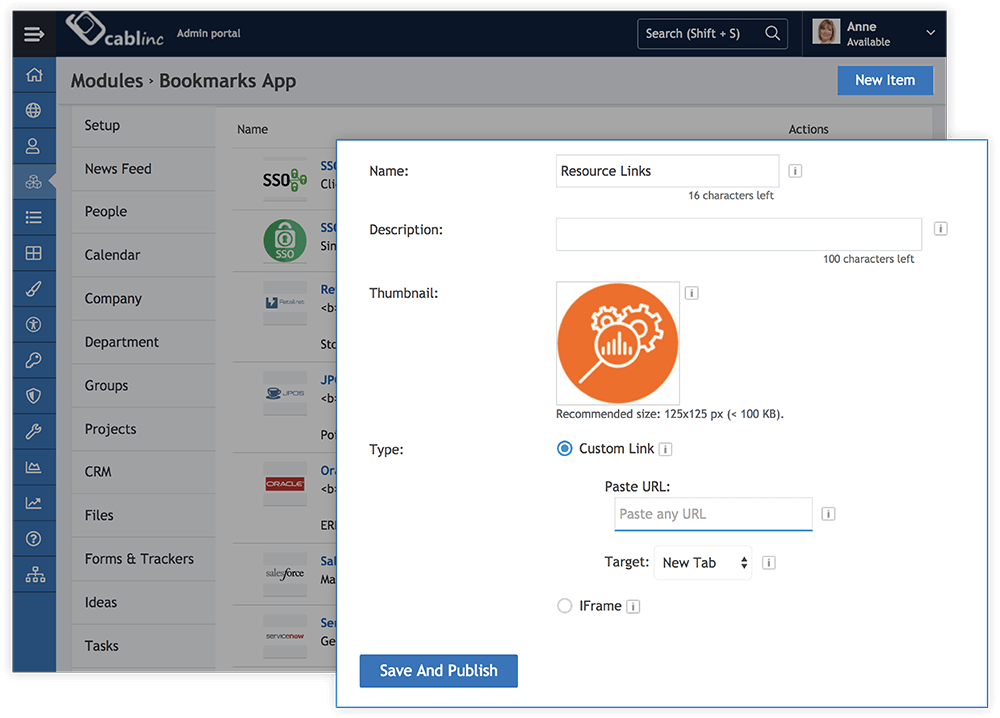Open the user profile icon in the sidebar
The height and width of the screenshot is (718, 1000).
coord(33,145)
